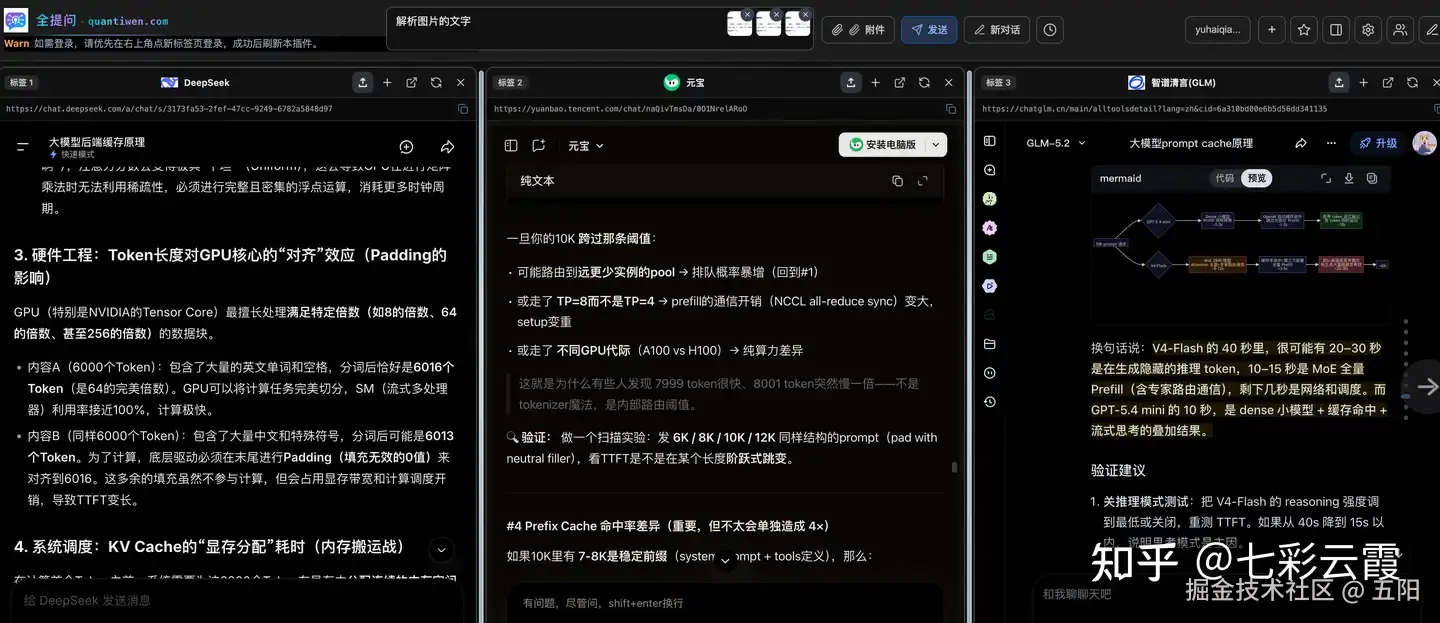
Task: Download the mermaid diagram
Action: coord(1349,178)
